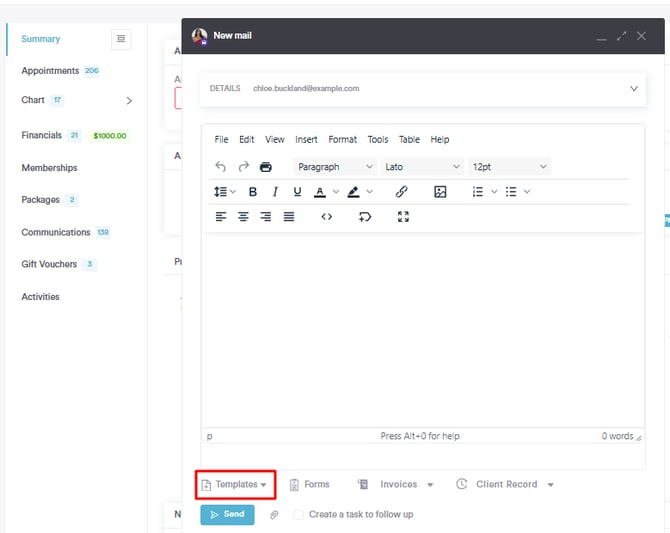Open the 12pt font size dropdown

coord(509,167)
